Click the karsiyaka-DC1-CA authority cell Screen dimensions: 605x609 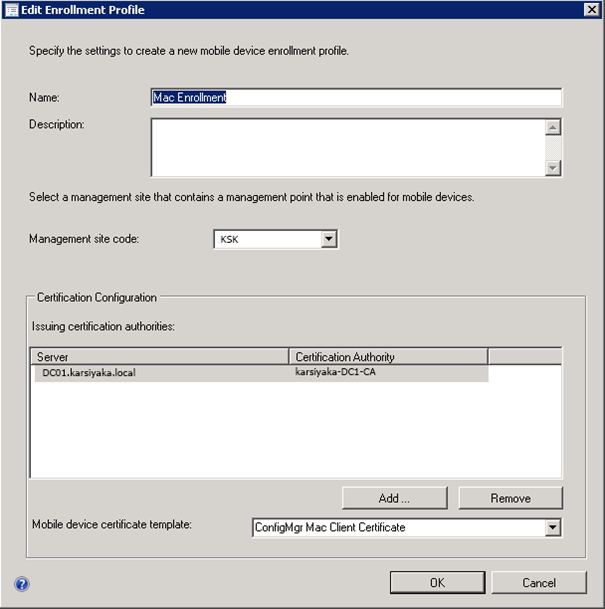coord(336,372)
